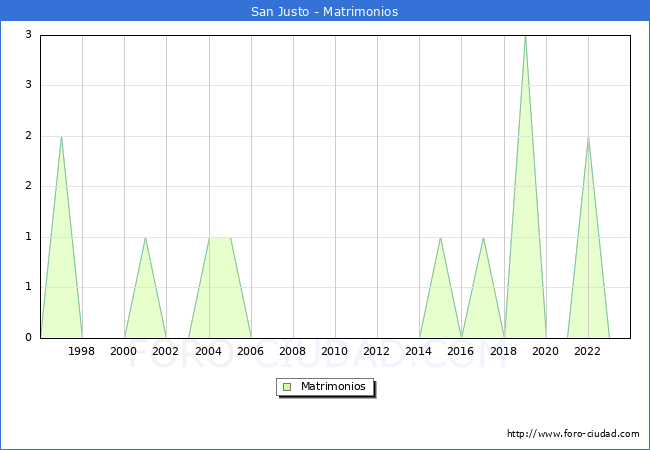
Task: Select the 2022 peak data point
Action: [588, 137]
